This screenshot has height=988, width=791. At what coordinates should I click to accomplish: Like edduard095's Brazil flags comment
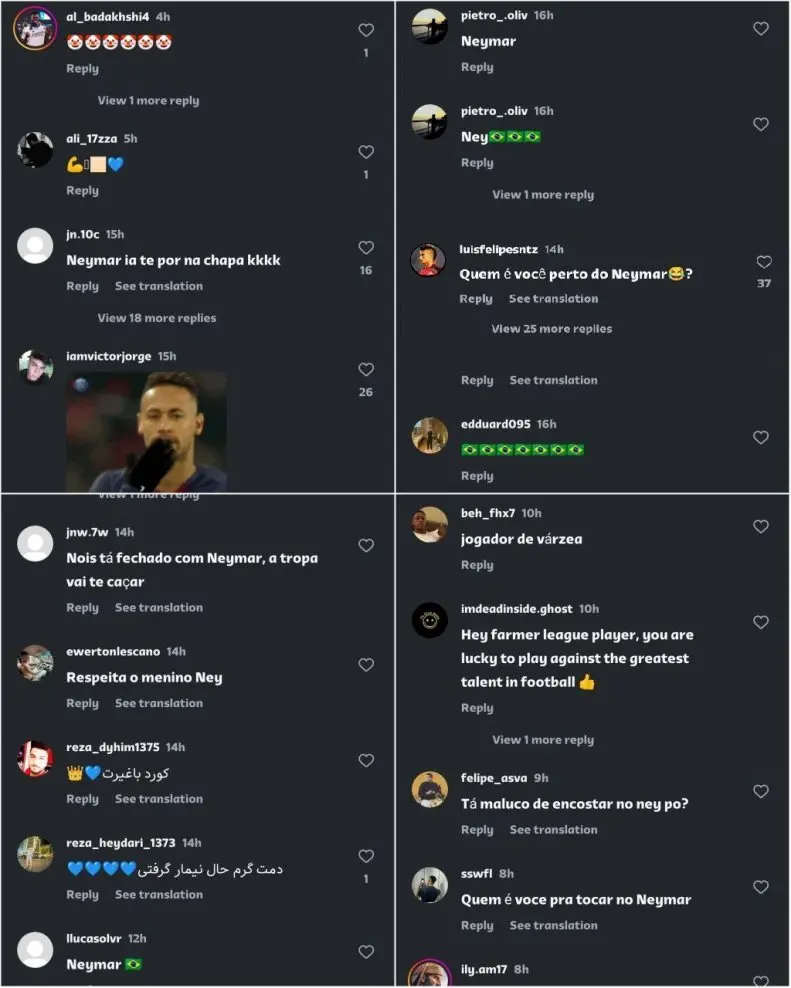point(761,438)
